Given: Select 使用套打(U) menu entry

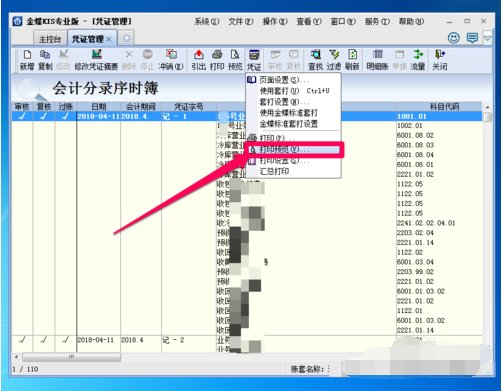Looking at the screenshot, I should pyautogui.click(x=293, y=91).
